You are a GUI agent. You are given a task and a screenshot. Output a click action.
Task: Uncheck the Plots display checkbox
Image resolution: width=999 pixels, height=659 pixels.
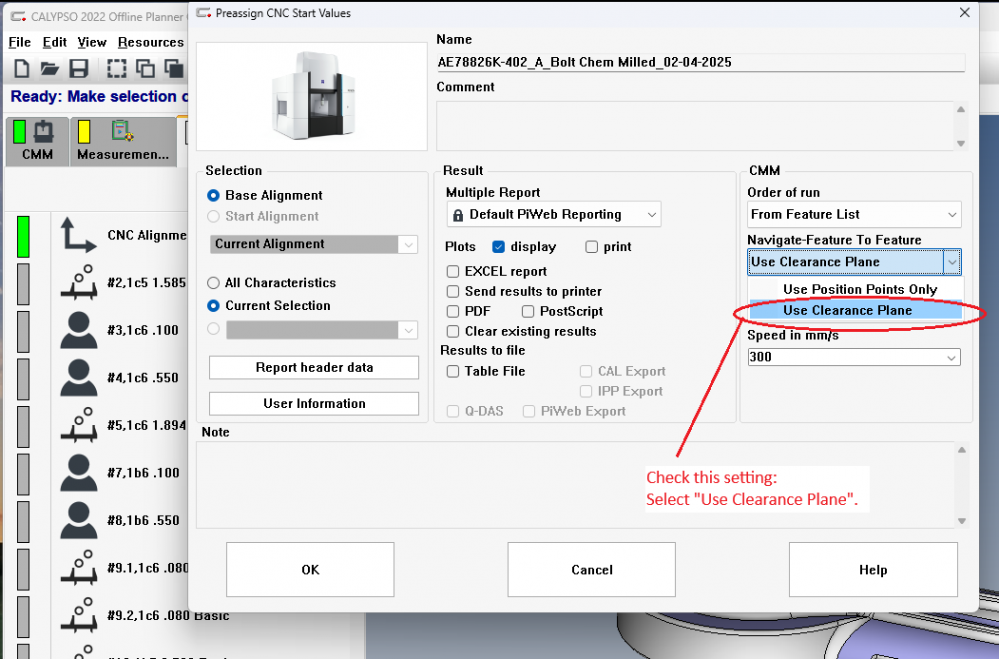(499, 247)
